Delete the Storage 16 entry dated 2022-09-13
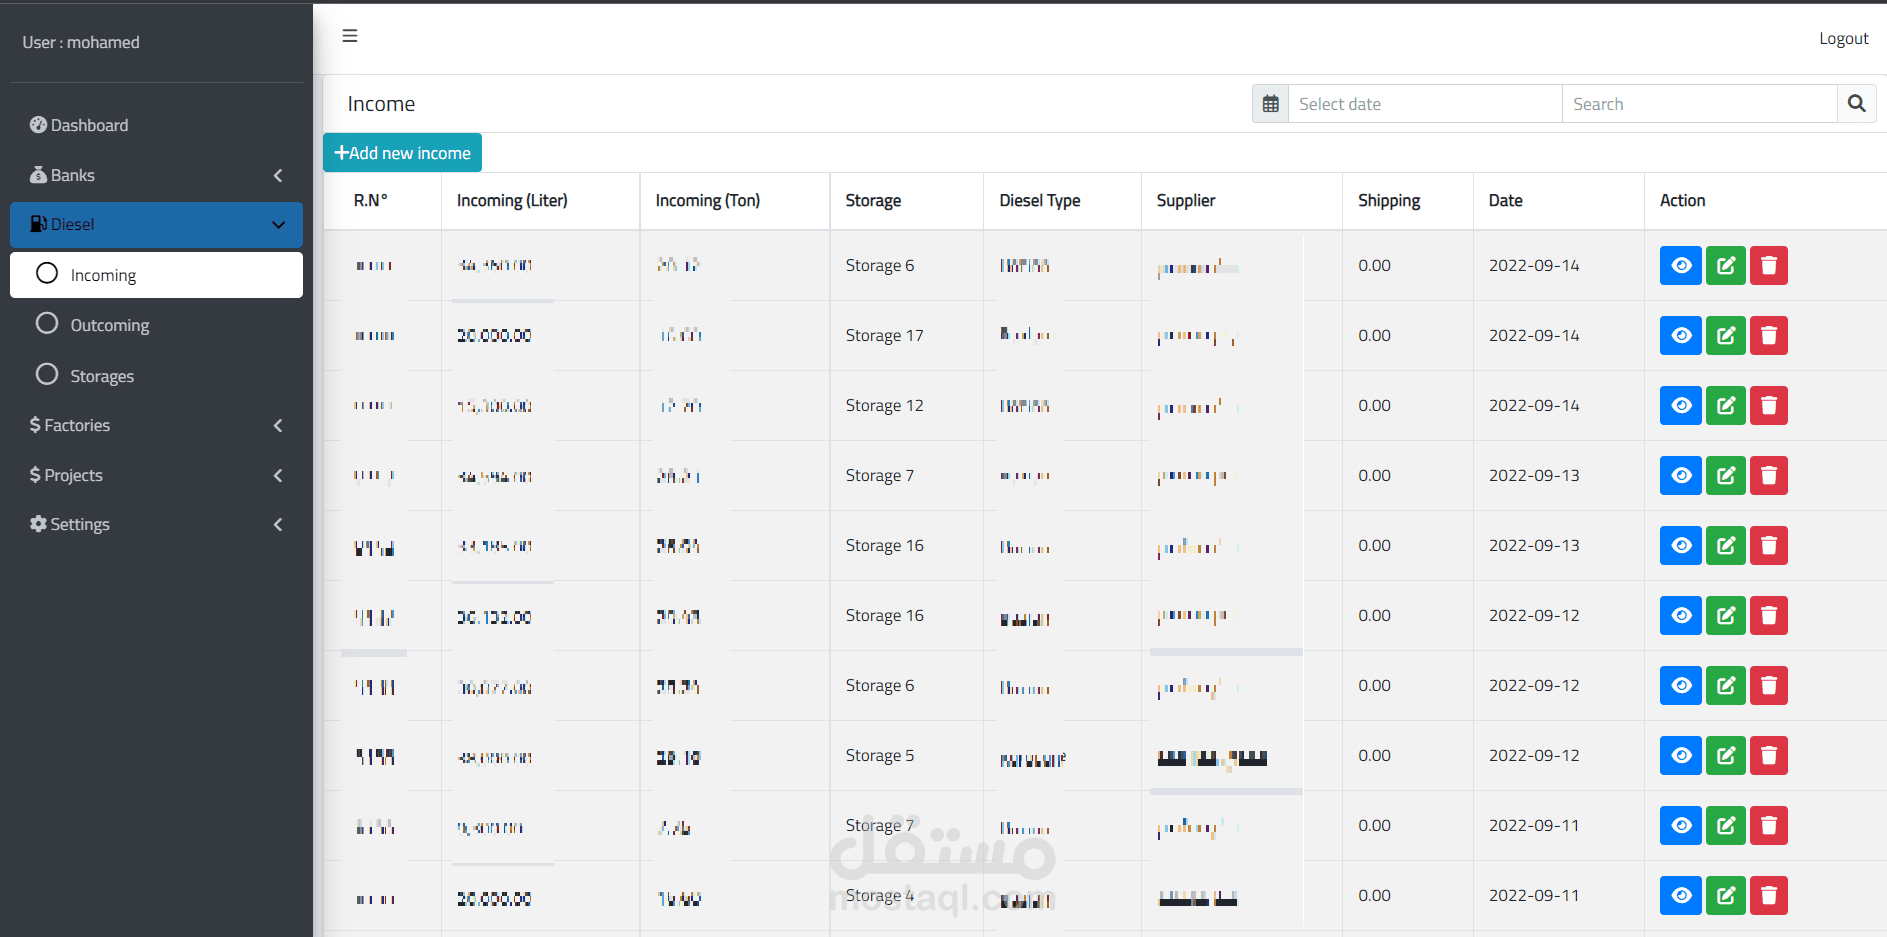The image size is (1887, 937). point(1769,546)
